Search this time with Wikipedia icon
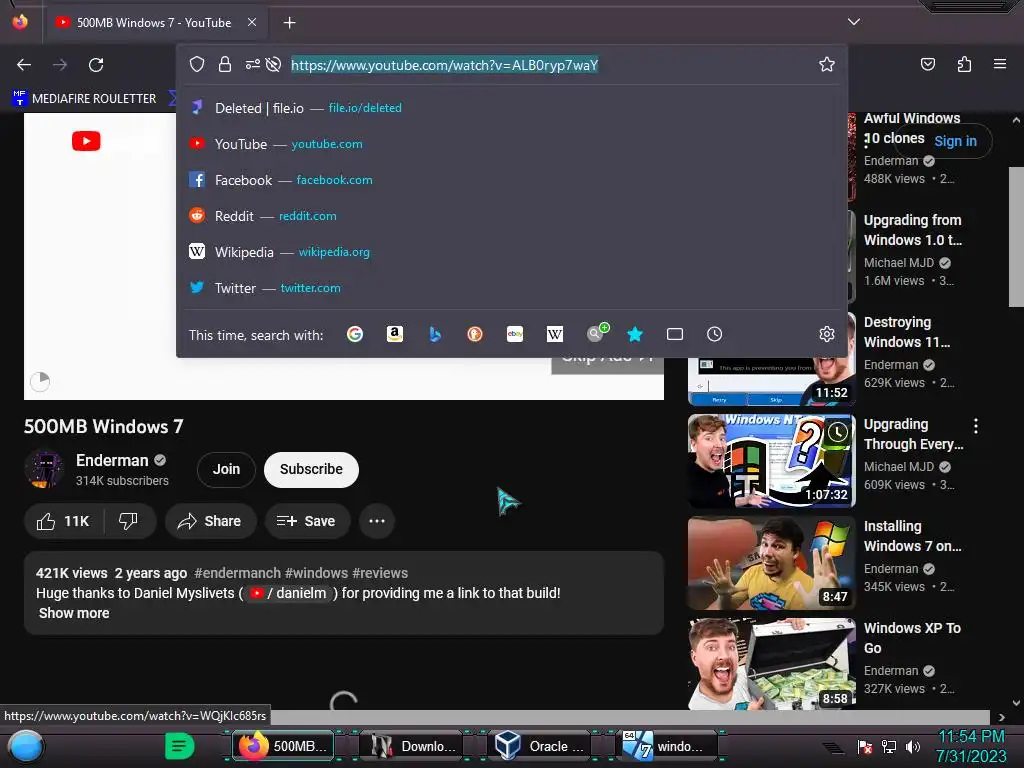The height and width of the screenshot is (768, 1024). [554, 334]
